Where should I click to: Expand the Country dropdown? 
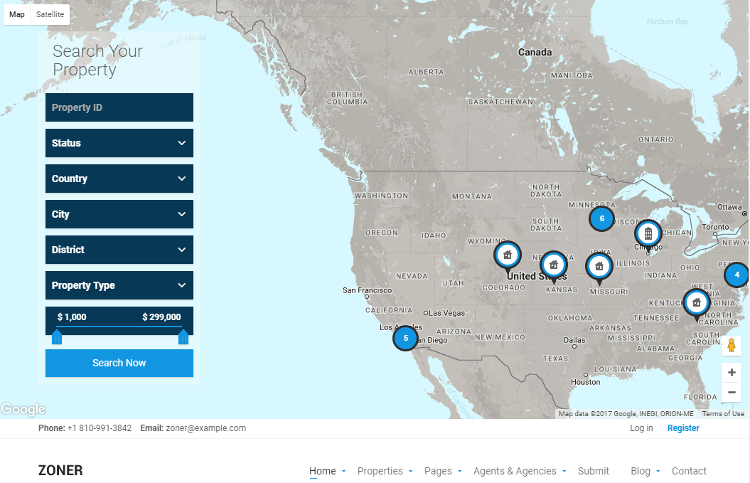tap(119, 179)
